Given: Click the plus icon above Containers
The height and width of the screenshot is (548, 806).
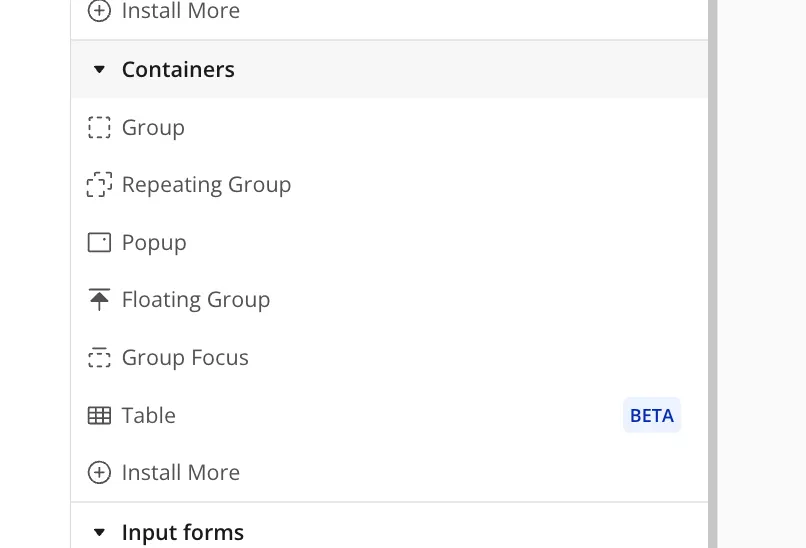Looking at the screenshot, I should tap(99, 12).
